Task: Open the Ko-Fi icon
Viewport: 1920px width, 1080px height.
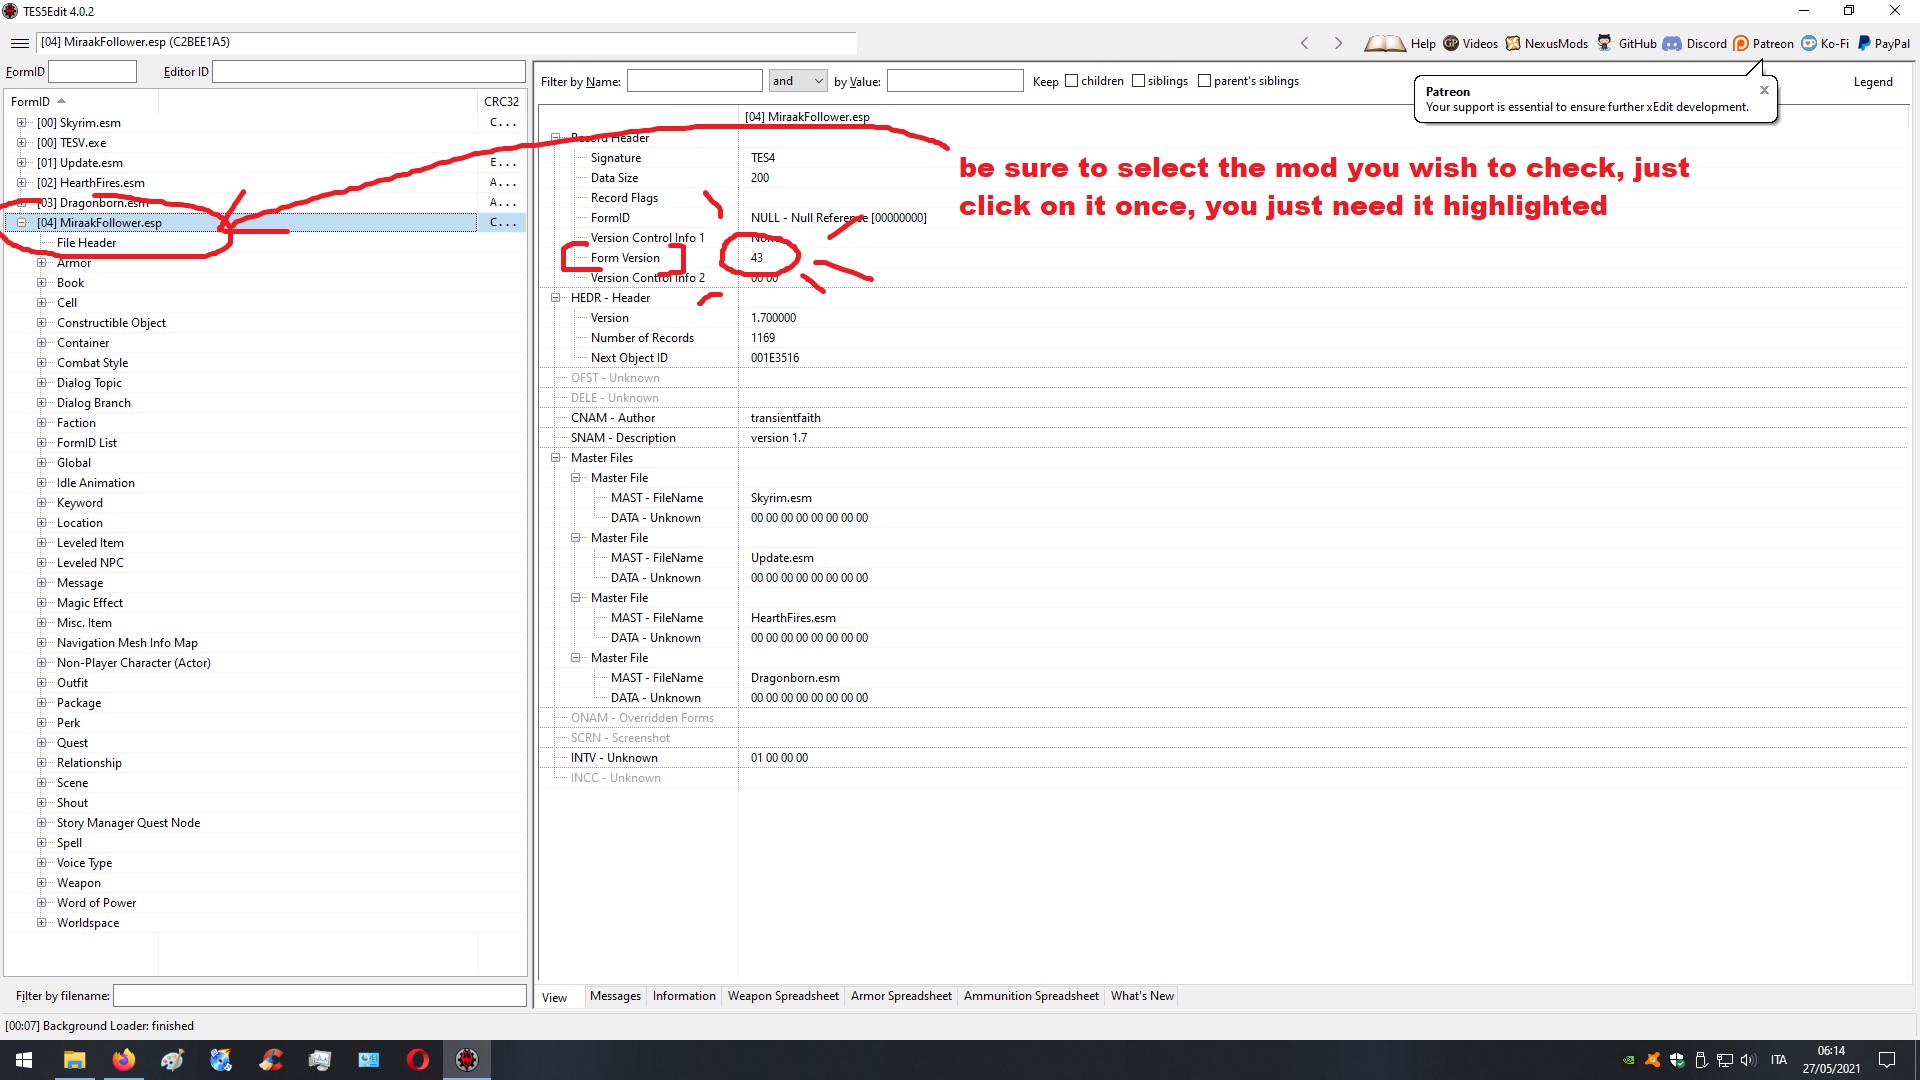Action: (x=1809, y=43)
